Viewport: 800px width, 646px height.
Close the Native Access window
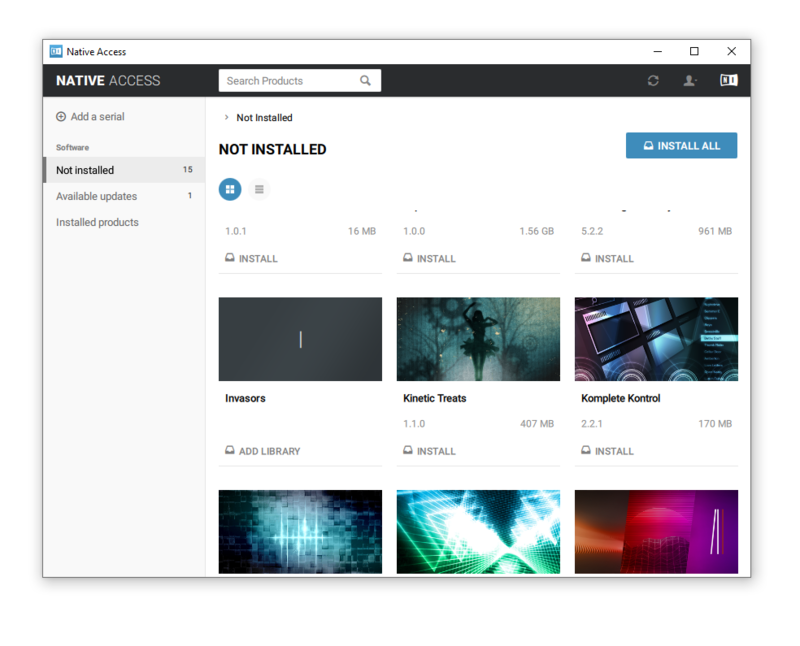[x=731, y=52]
